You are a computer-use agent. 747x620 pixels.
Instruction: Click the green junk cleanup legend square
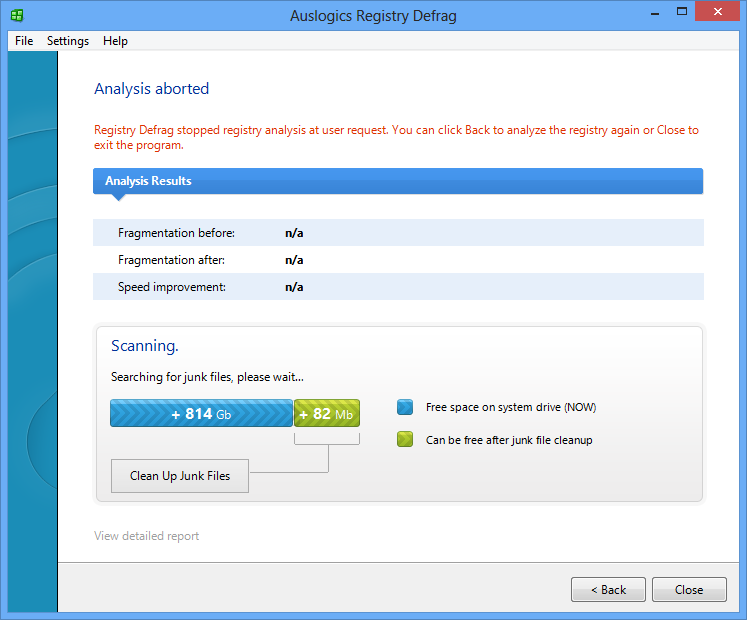[x=405, y=439]
